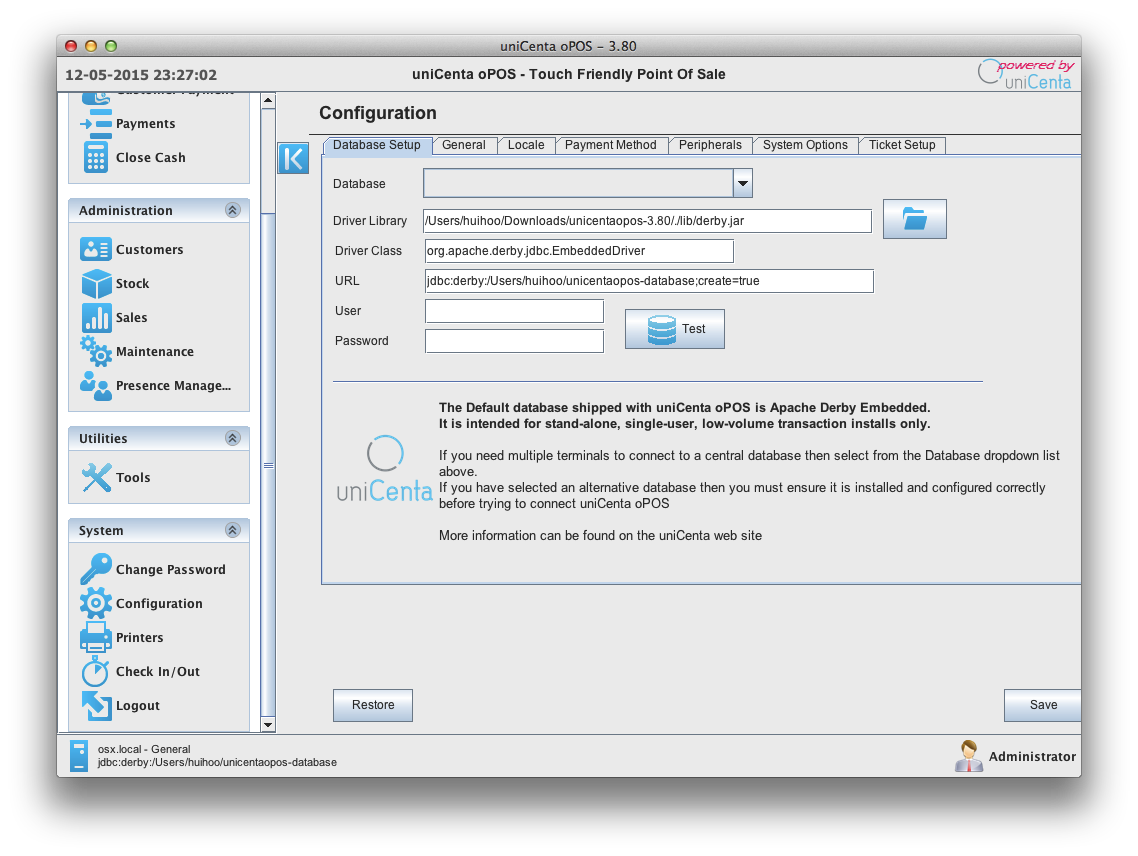Switch to the Payment Method tab
Viewport: 1138px width, 856px height.
(610, 145)
